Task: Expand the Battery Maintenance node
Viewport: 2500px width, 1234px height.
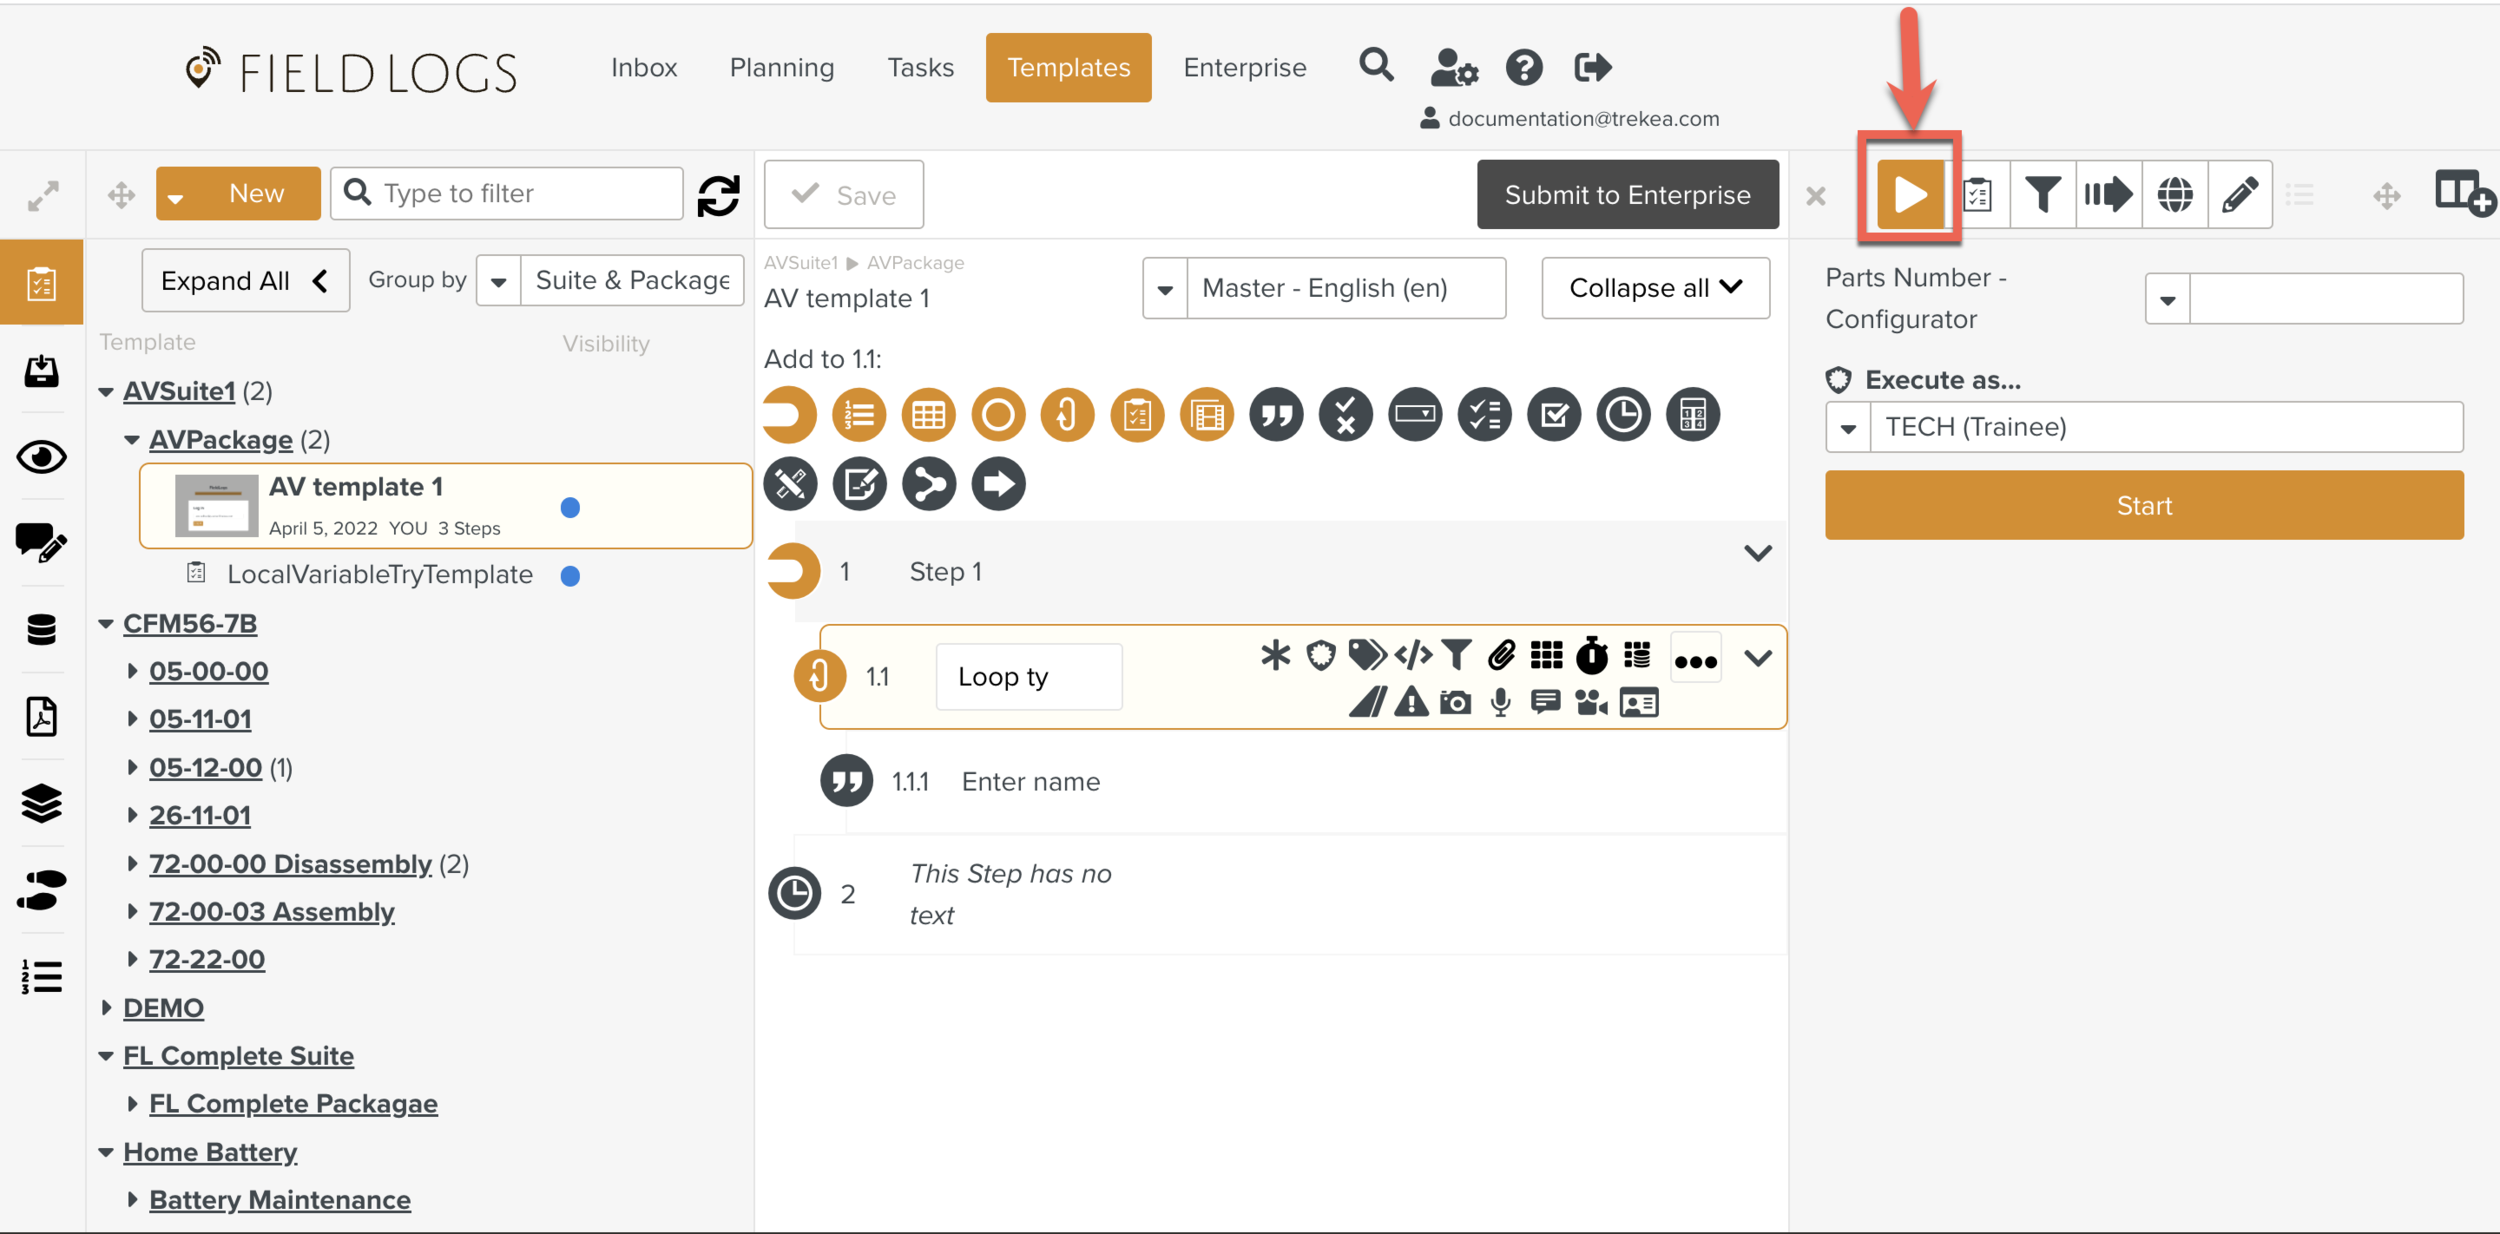Action: [x=132, y=1199]
